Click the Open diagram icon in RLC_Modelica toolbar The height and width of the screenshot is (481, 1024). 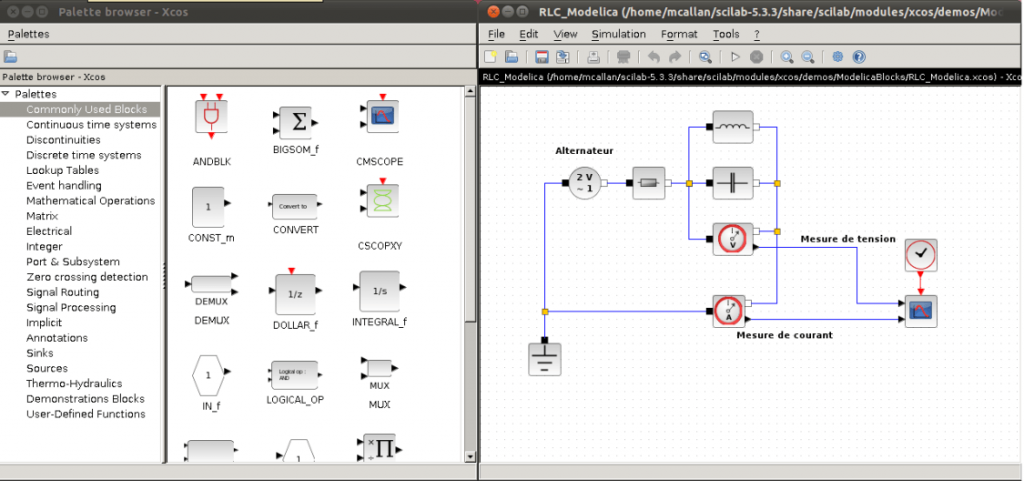(x=512, y=57)
